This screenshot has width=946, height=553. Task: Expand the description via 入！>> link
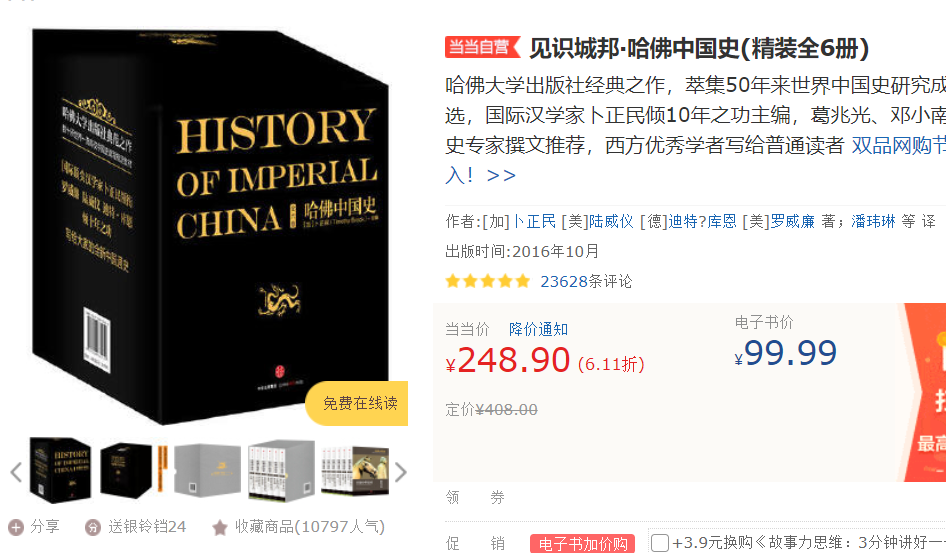(x=480, y=175)
